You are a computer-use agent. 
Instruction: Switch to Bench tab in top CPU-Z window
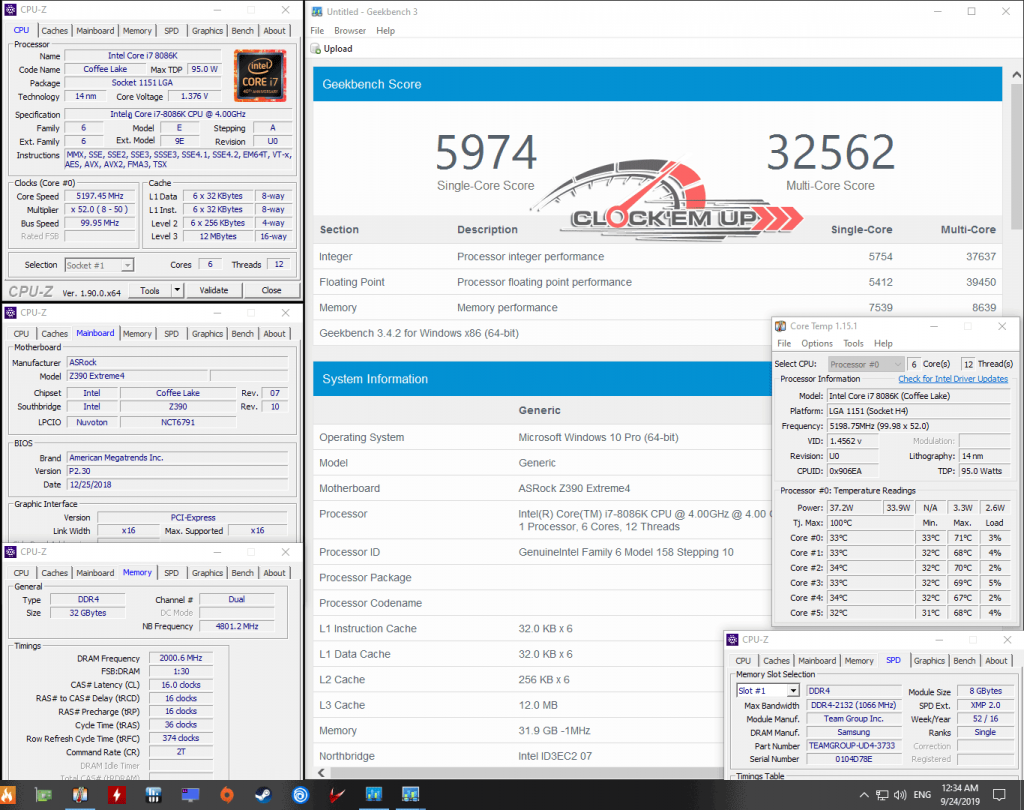tap(243, 31)
